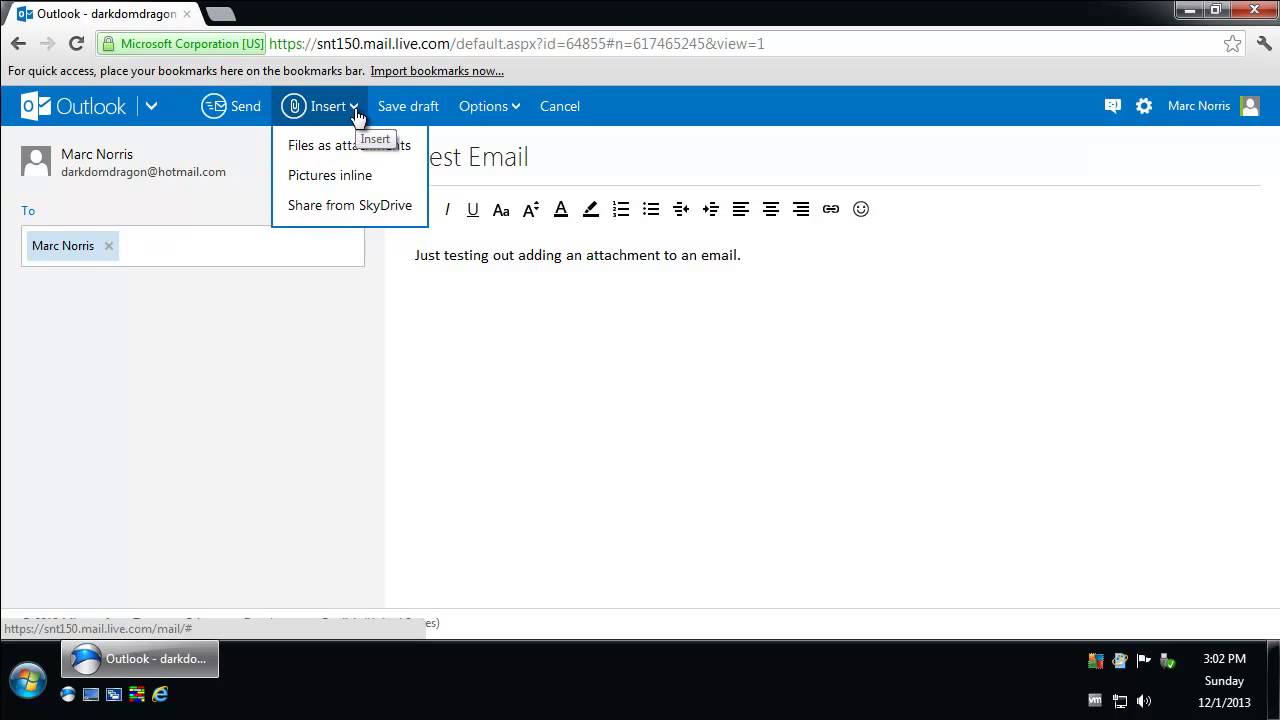Cancel the email composition

(x=560, y=106)
